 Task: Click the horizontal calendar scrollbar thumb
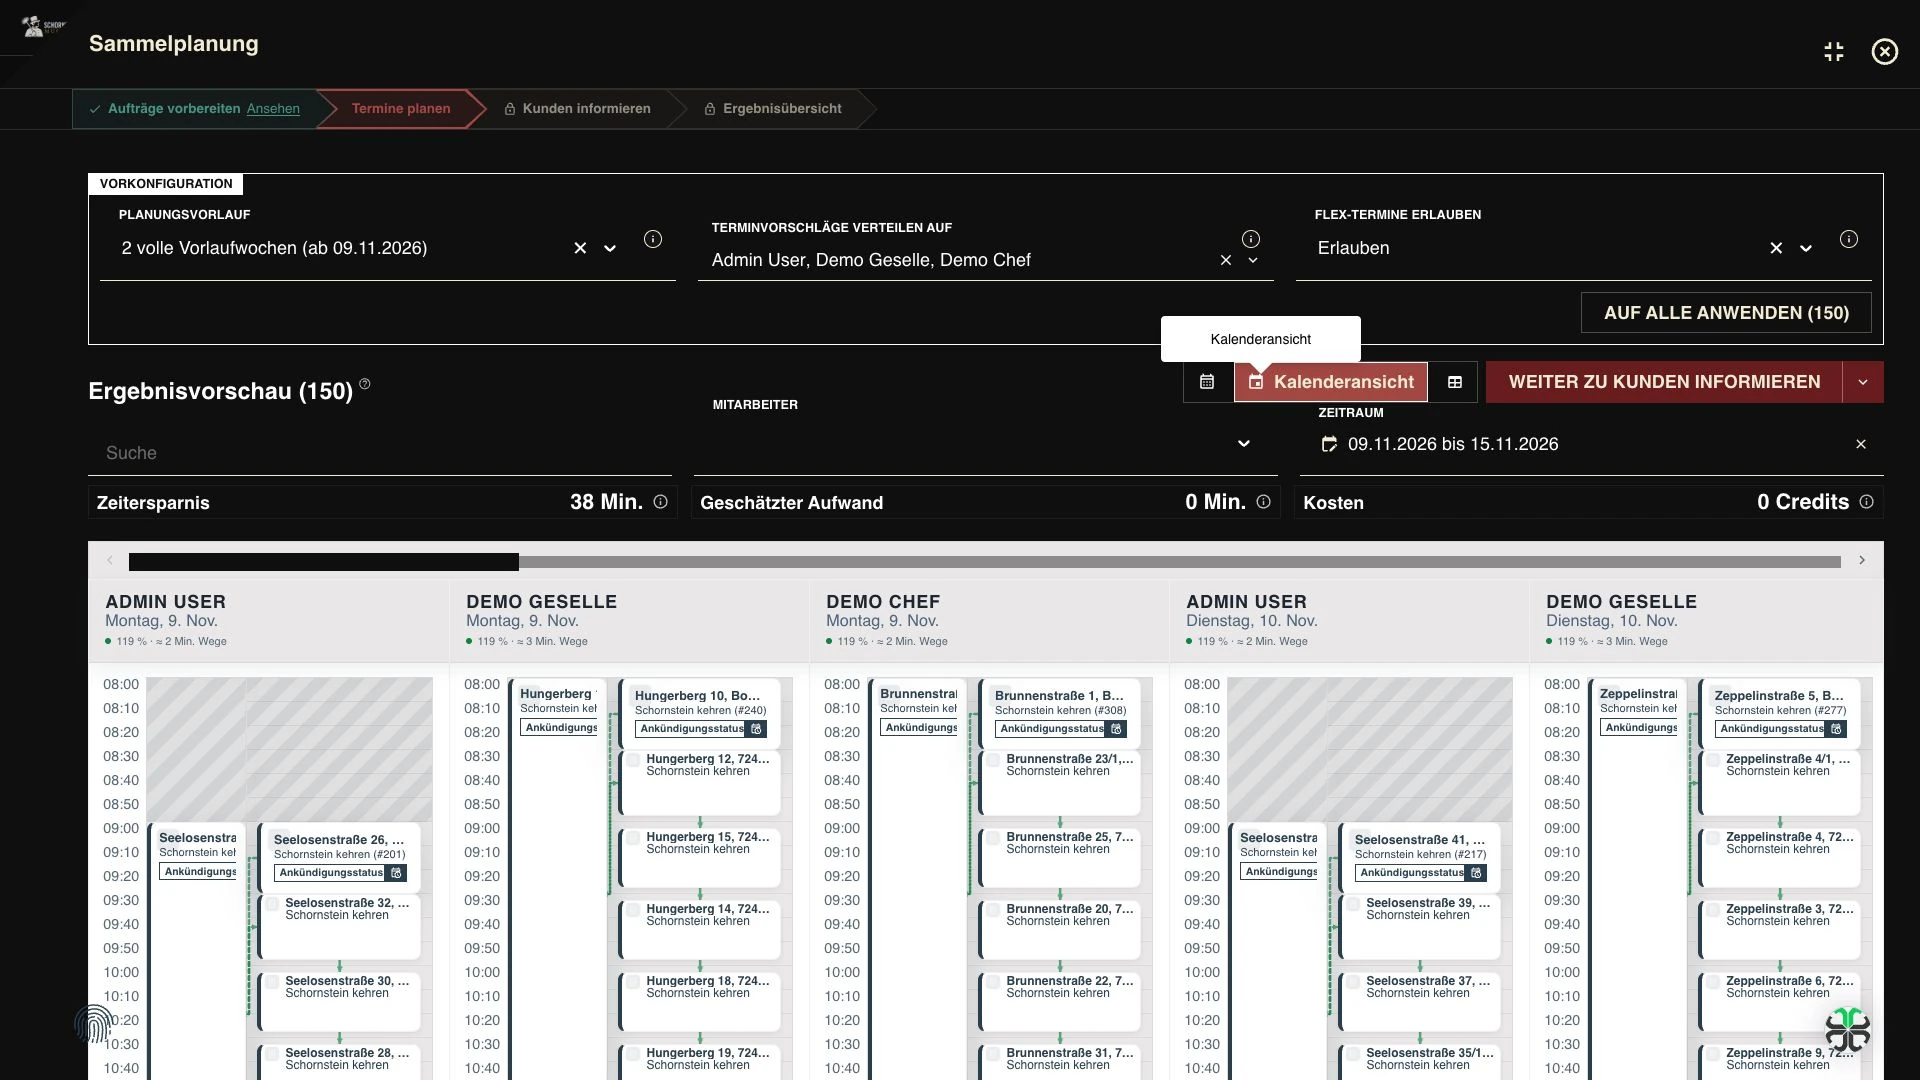click(324, 562)
